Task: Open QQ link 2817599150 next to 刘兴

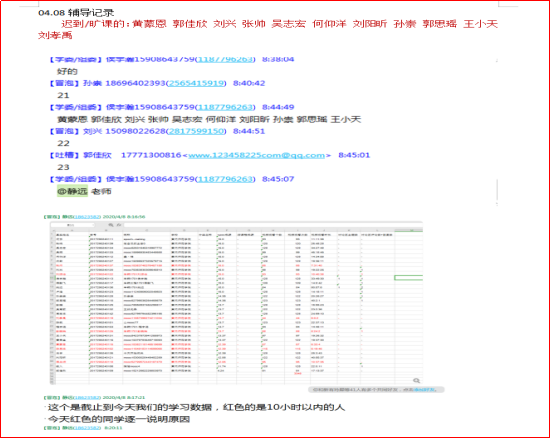Action: tap(196, 131)
